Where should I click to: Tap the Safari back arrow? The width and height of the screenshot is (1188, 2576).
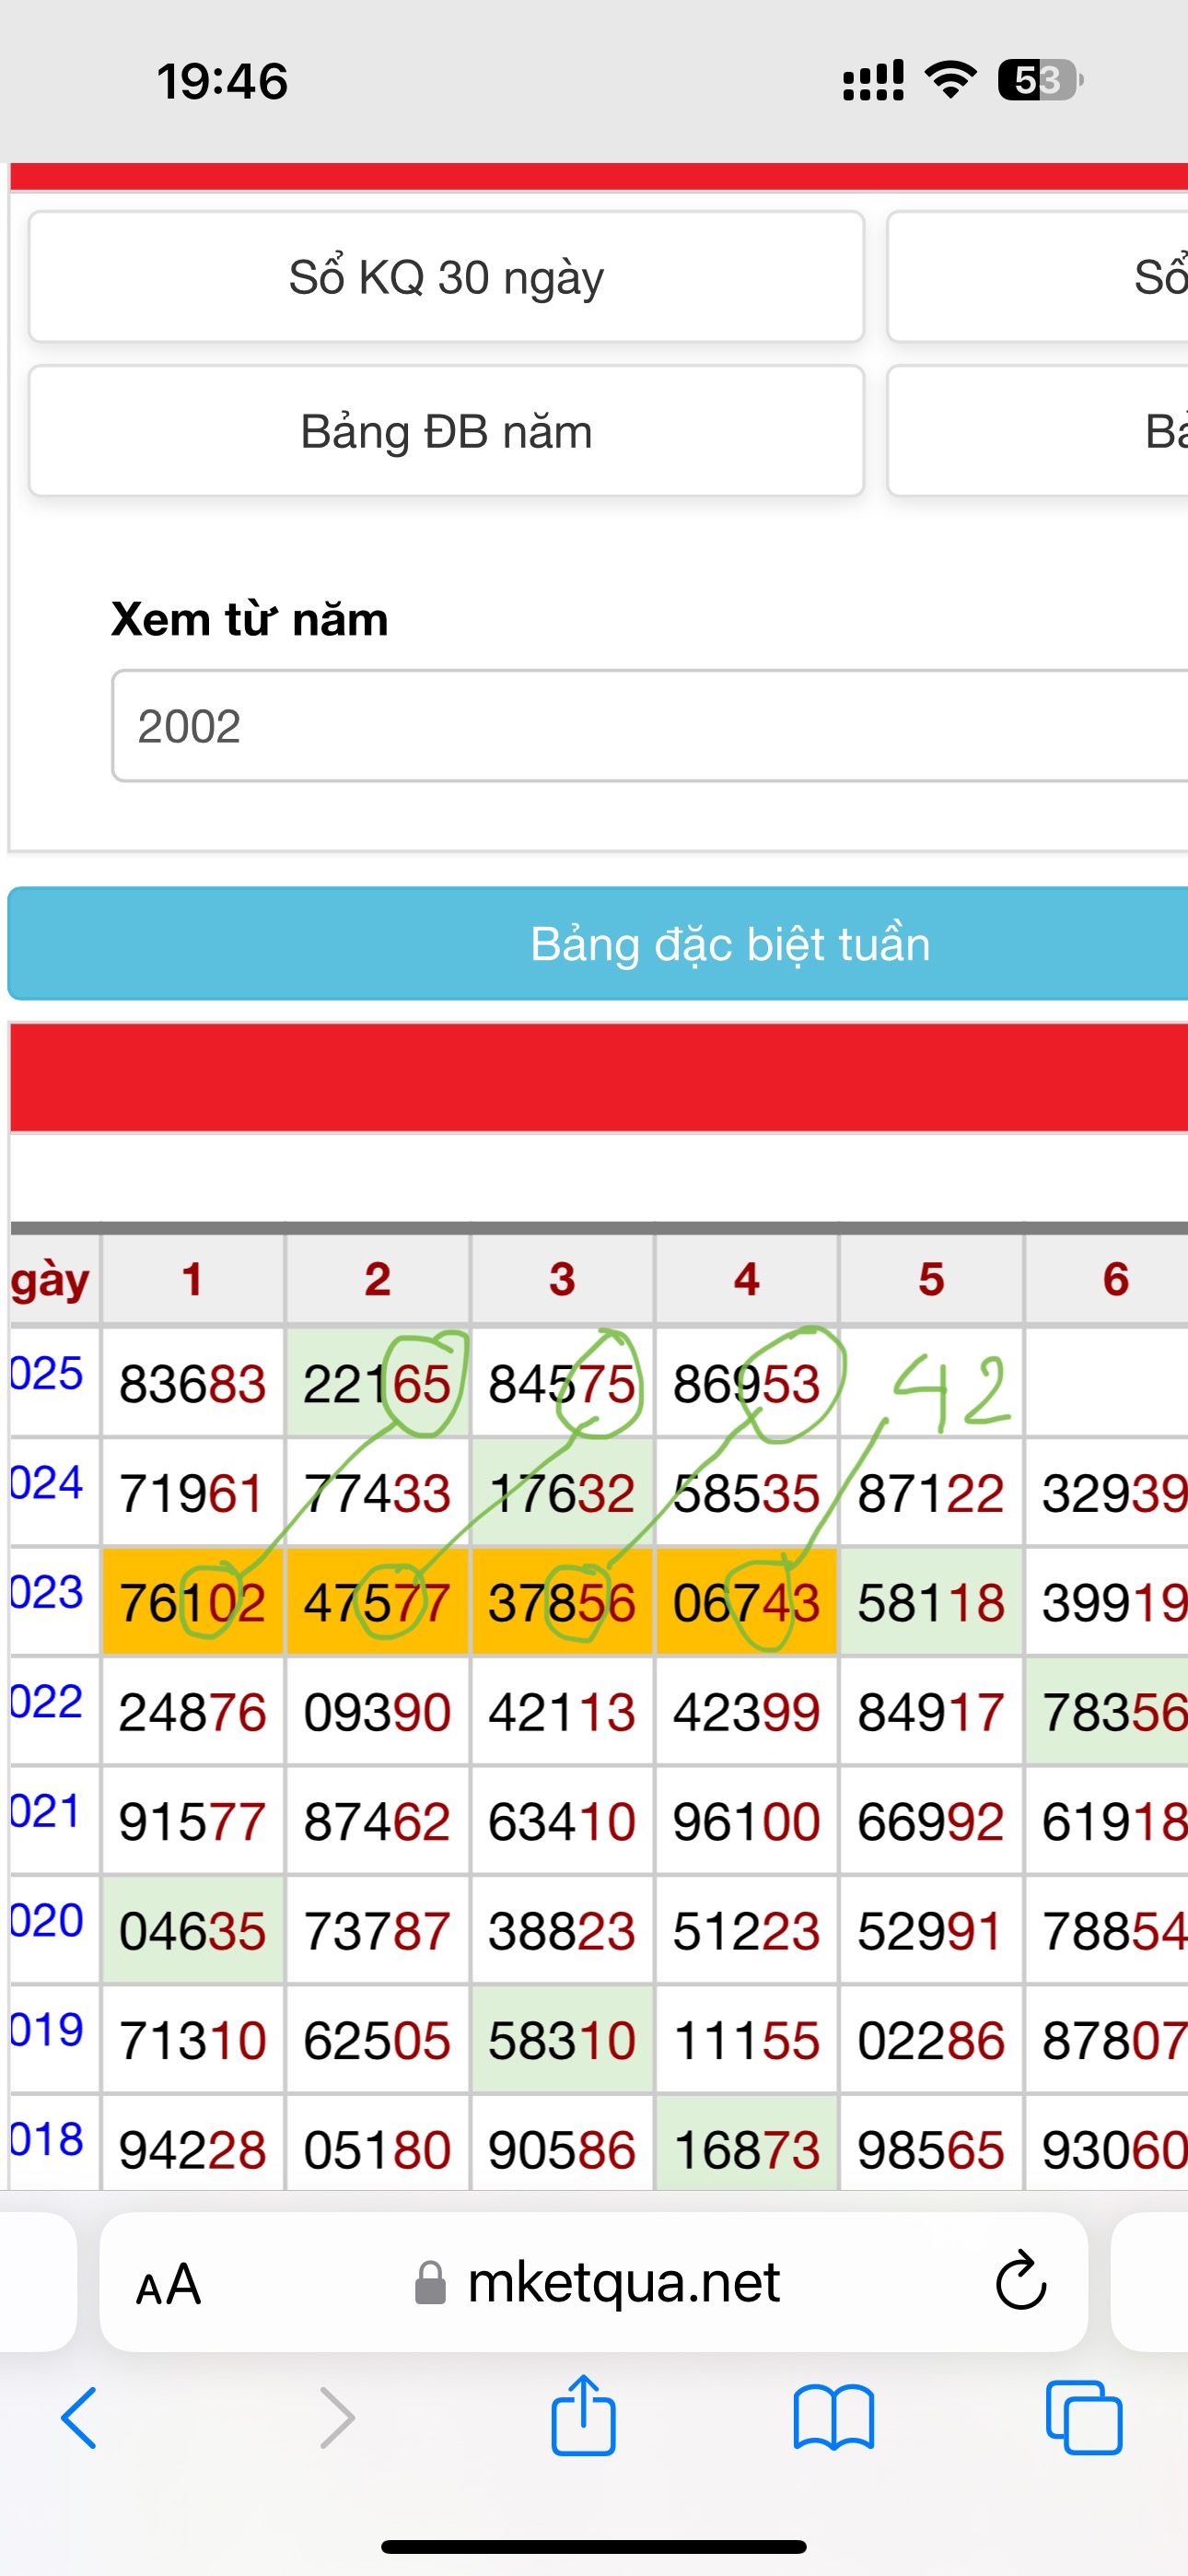[x=80, y=2418]
